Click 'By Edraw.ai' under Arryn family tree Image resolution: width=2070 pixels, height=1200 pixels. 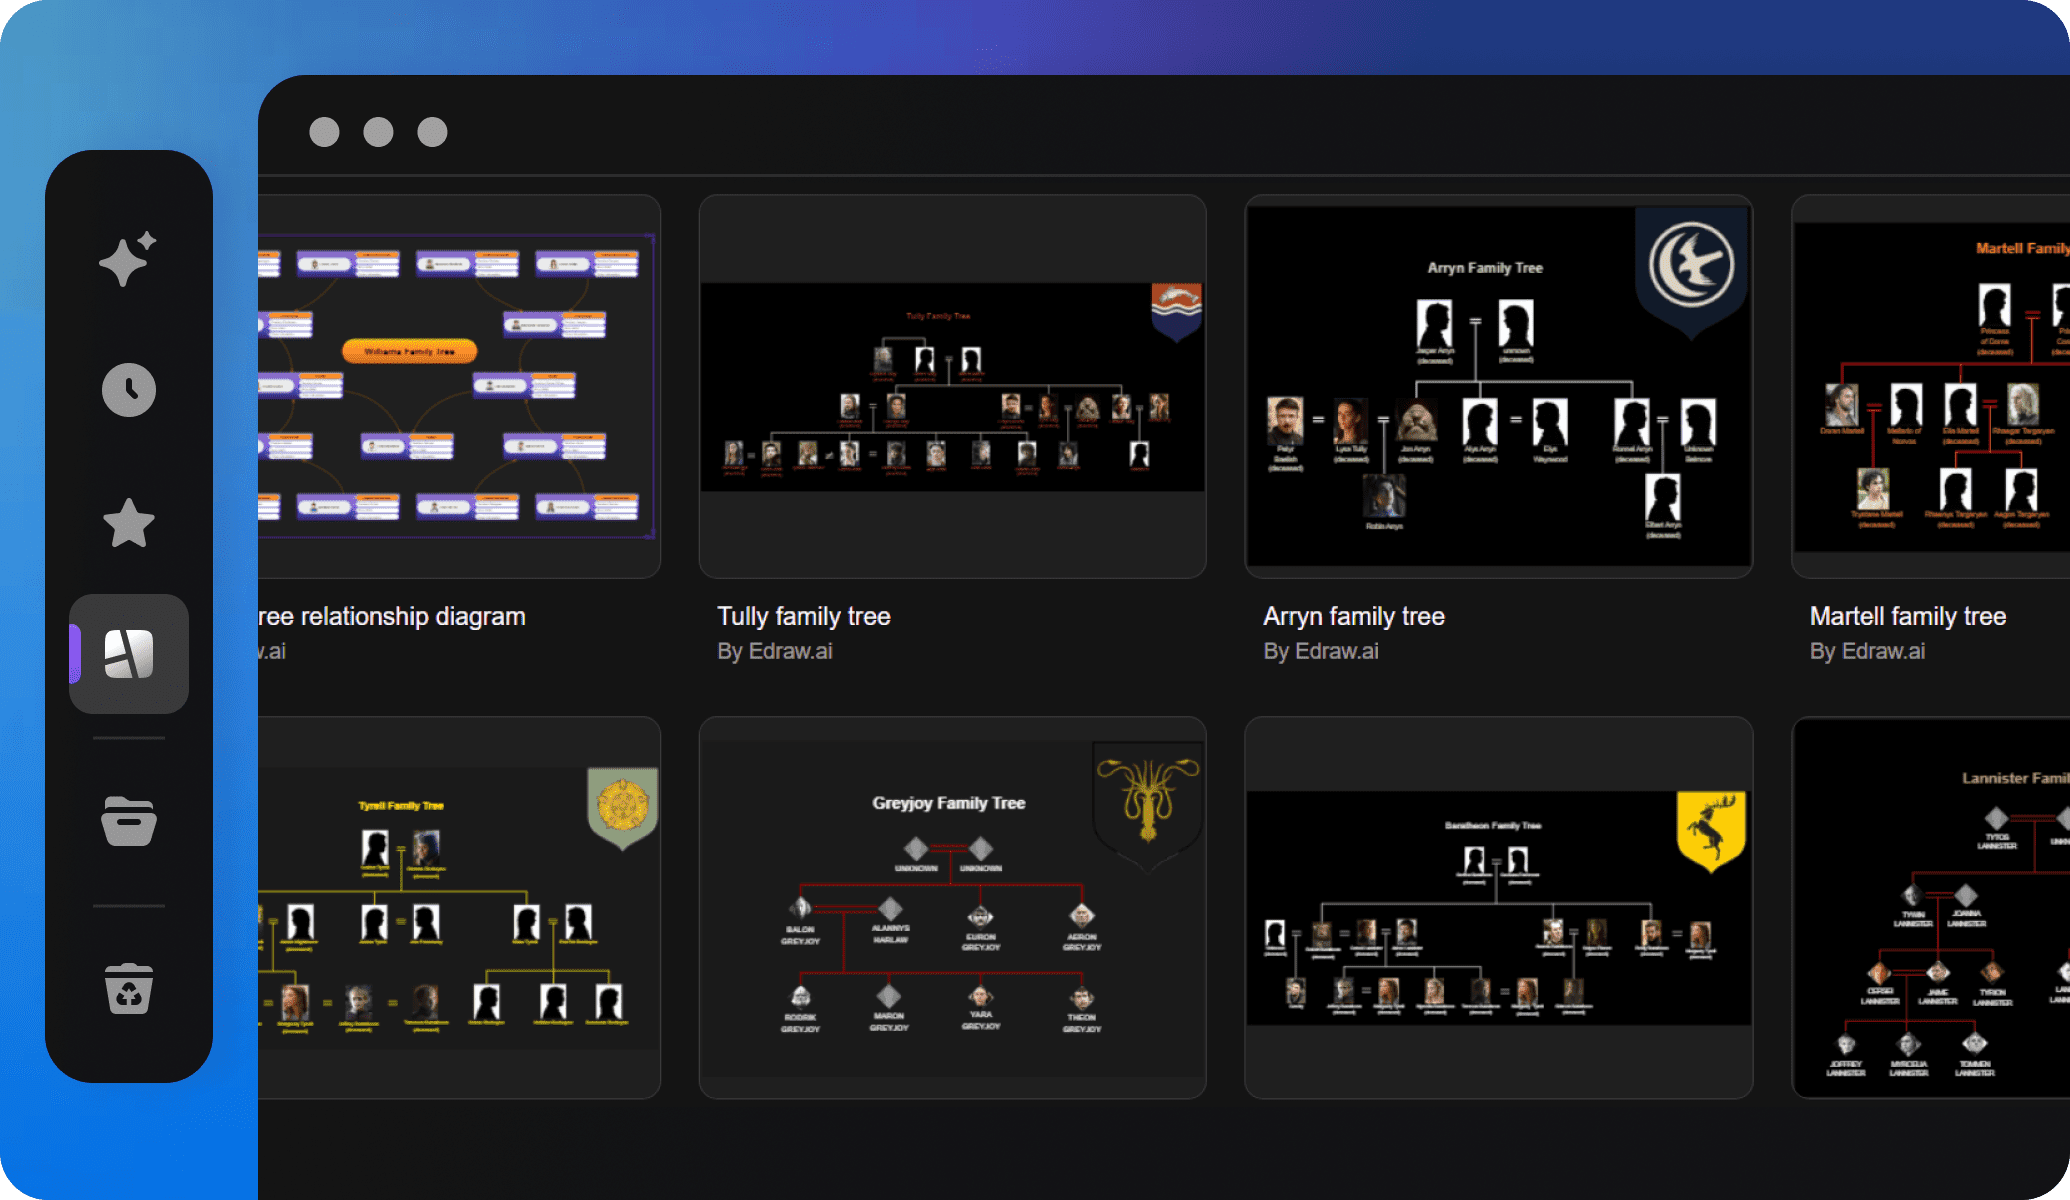(x=1321, y=651)
